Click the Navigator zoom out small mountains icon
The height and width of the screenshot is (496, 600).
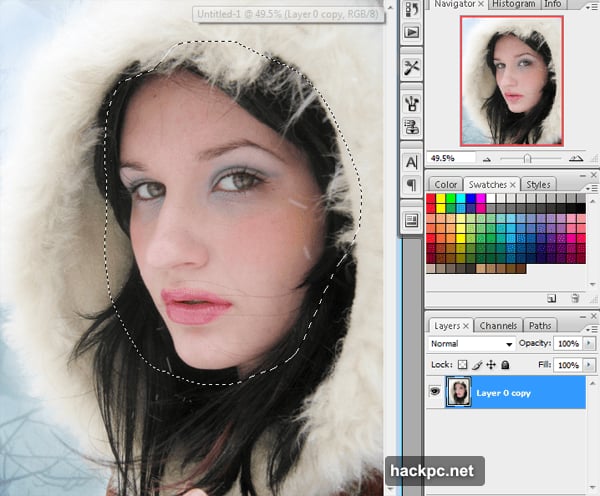coord(487,159)
